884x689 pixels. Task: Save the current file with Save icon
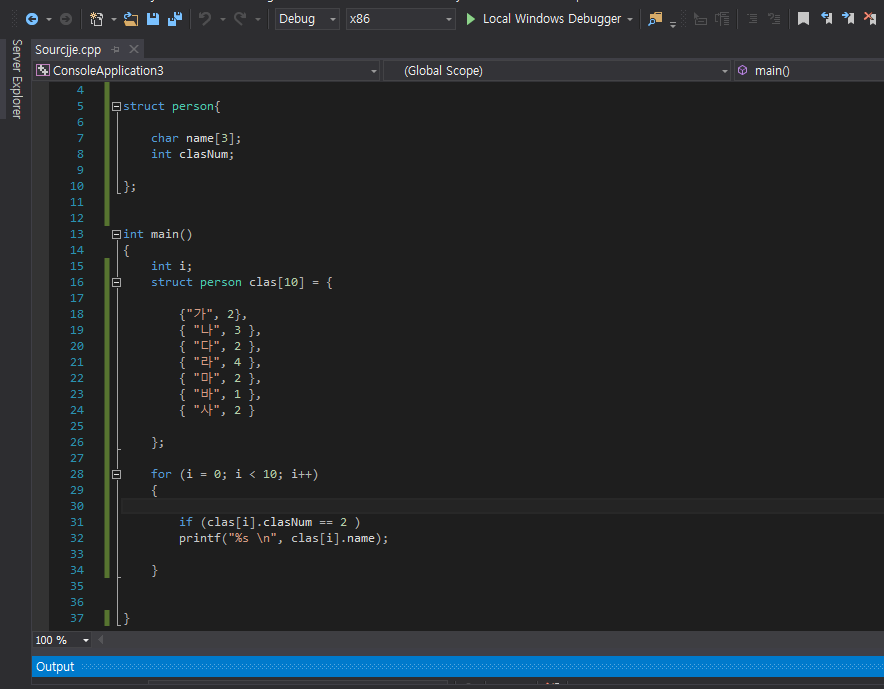(153, 19)
